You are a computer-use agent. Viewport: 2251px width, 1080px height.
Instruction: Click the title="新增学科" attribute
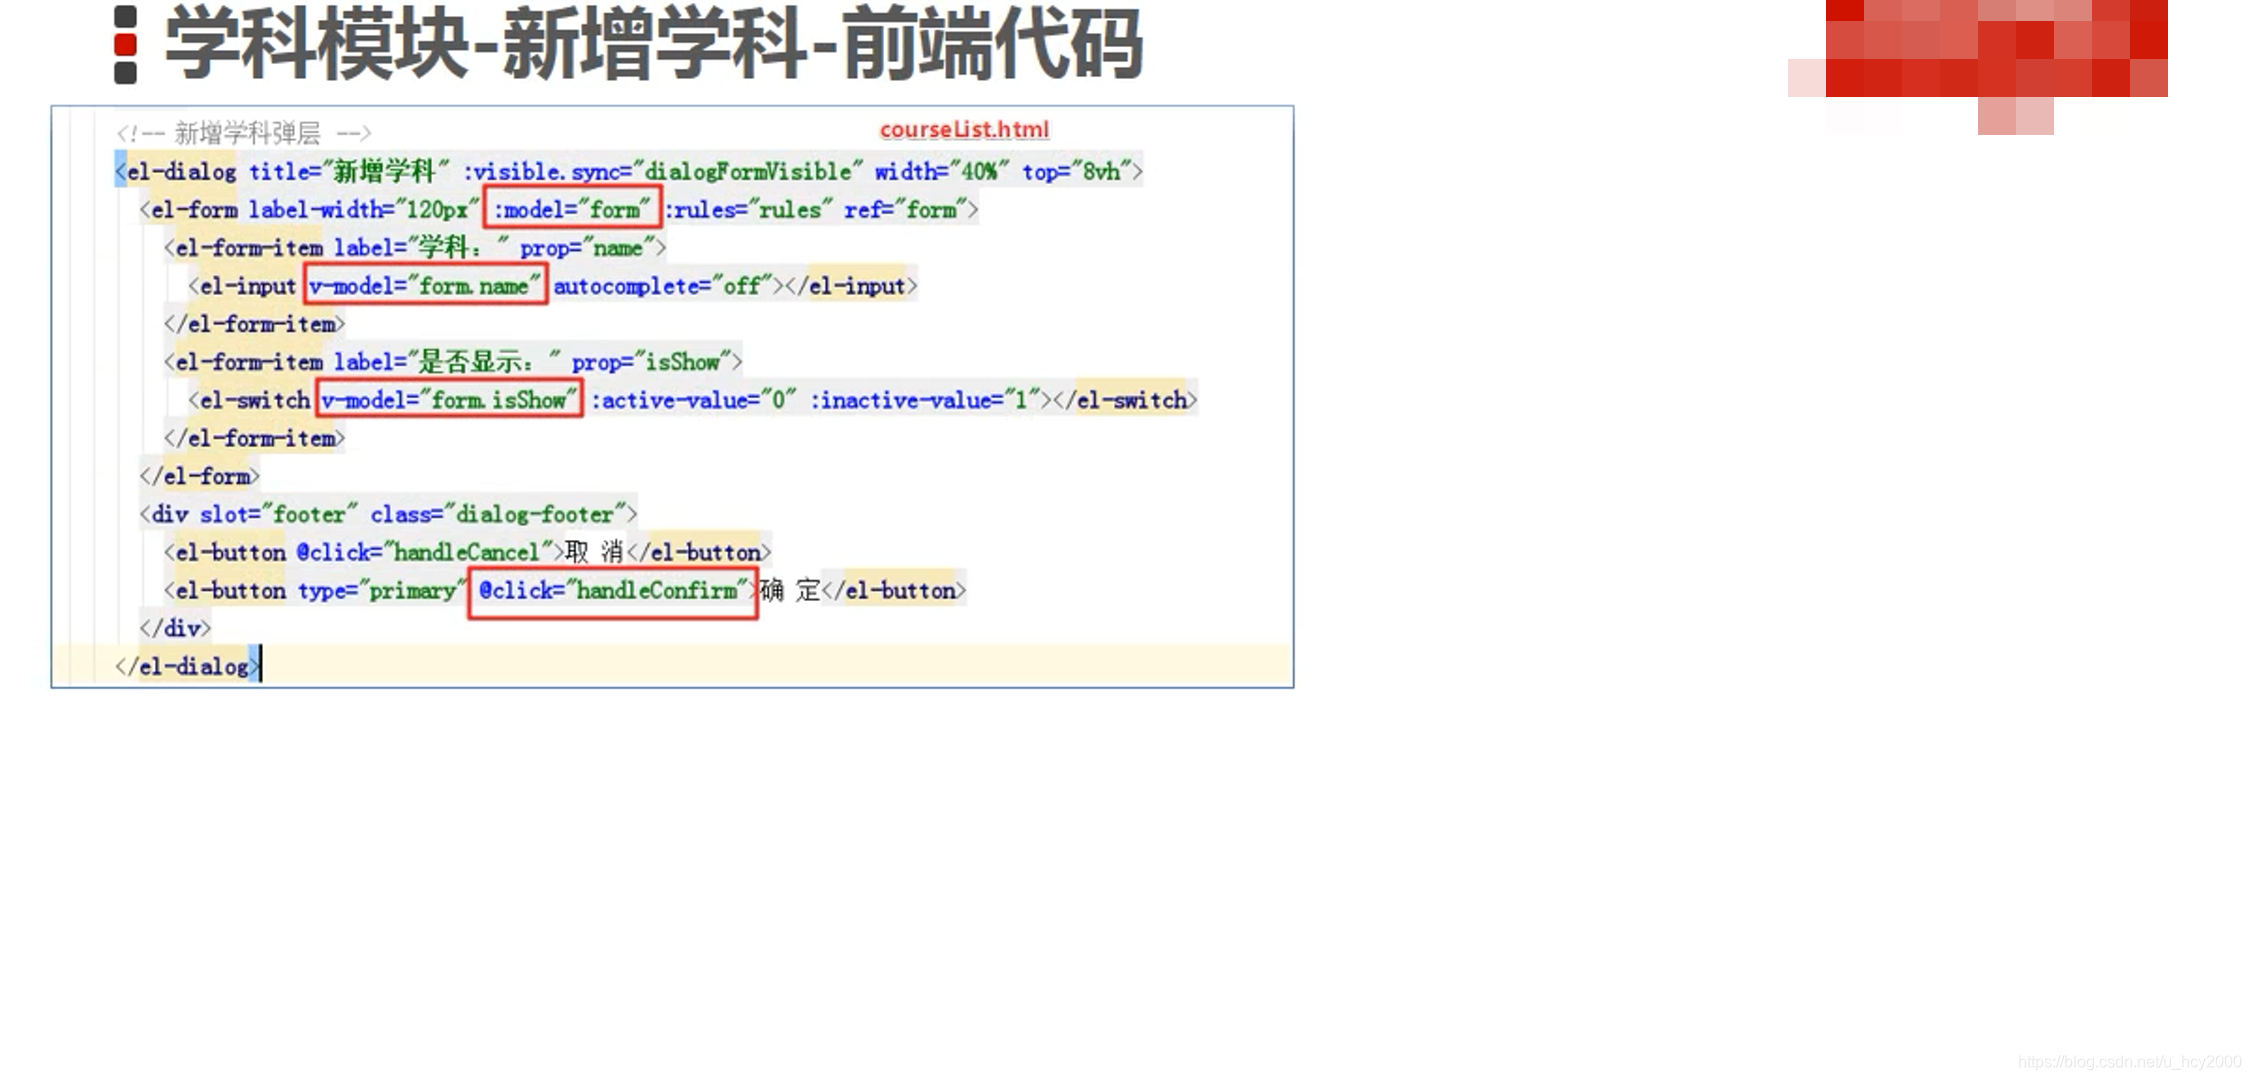pyautogui.click(x=349, y=172)
